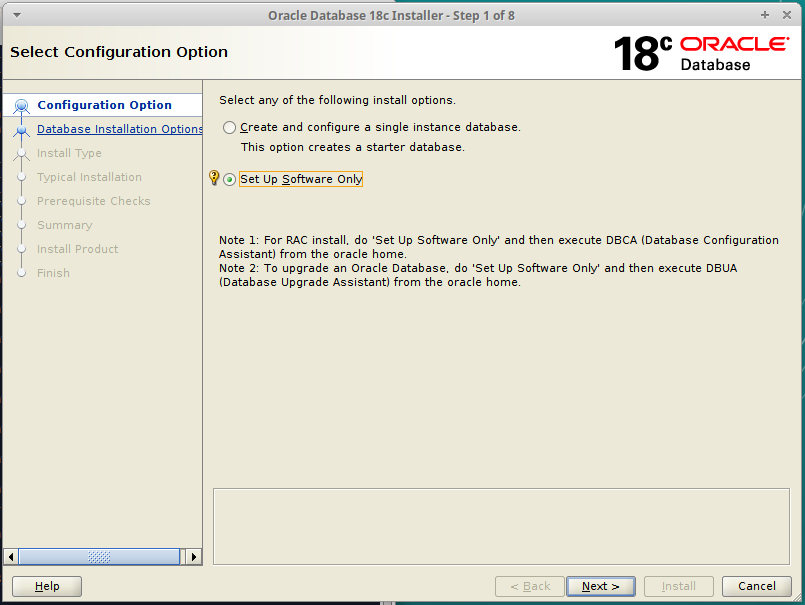Select 'Create and configure a single instance database' radio
Screen dimensions: 805x605
(x=229, y=127)
